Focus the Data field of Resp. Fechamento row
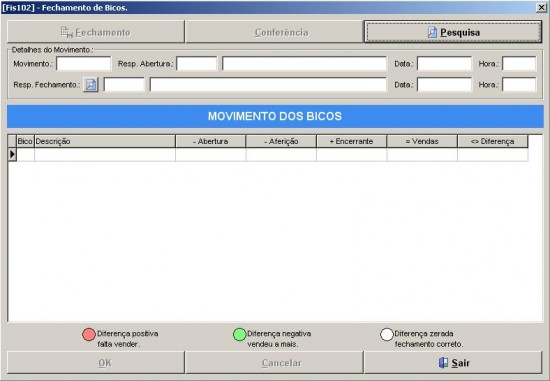 coord(444,85)
